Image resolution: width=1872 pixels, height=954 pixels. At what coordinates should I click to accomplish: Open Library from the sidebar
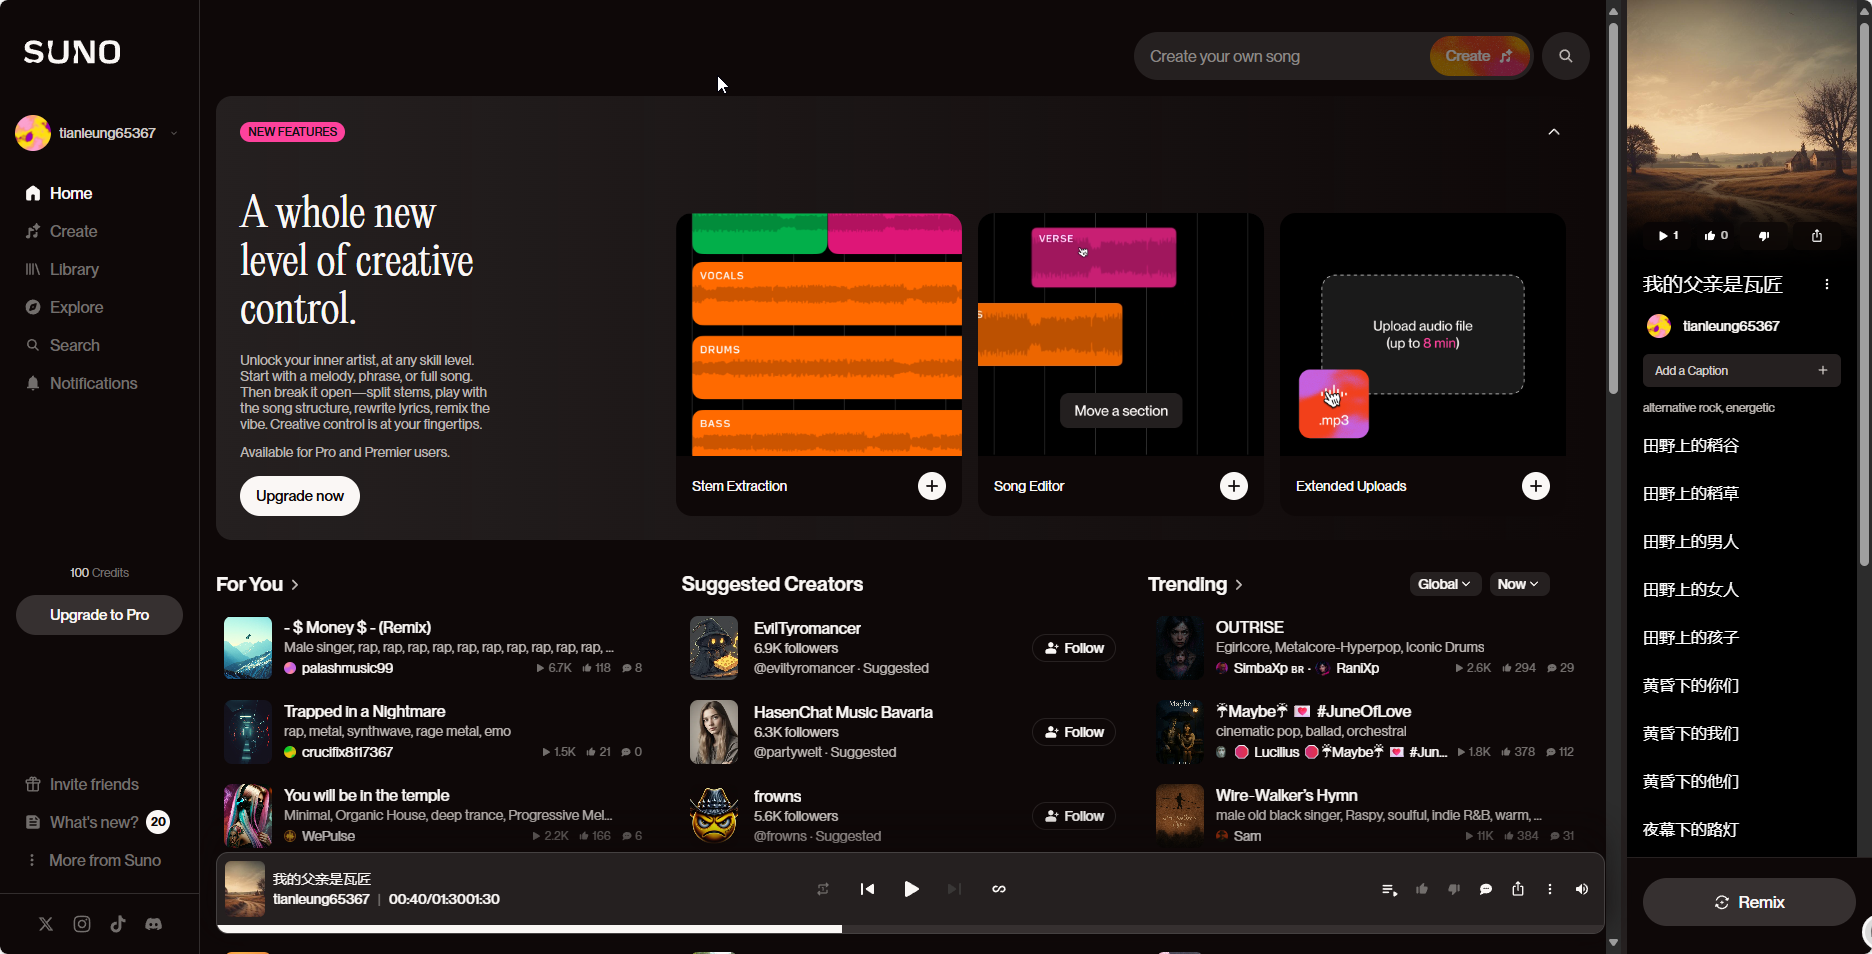pos(62,269)
